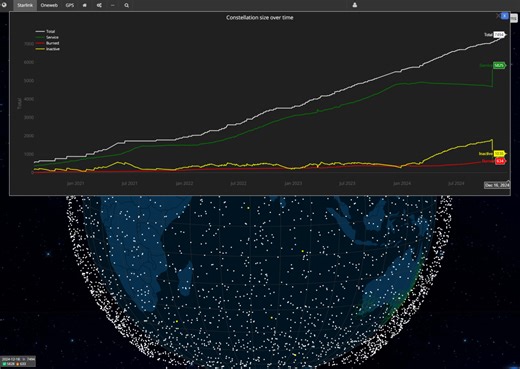Switch to the Starlink tab
520x369 pixels.
pyautogui.click(x=25, y=5)
